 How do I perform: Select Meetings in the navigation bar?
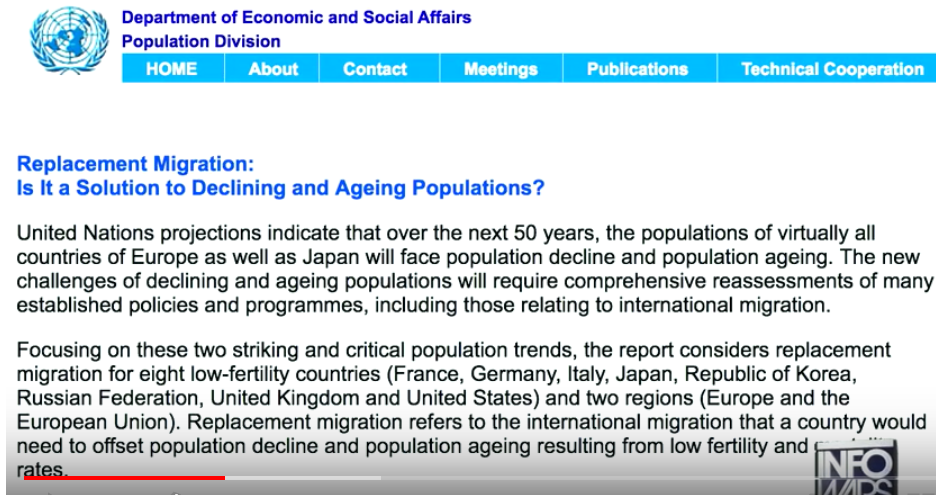pyautogui.click(x=500, y=69)
